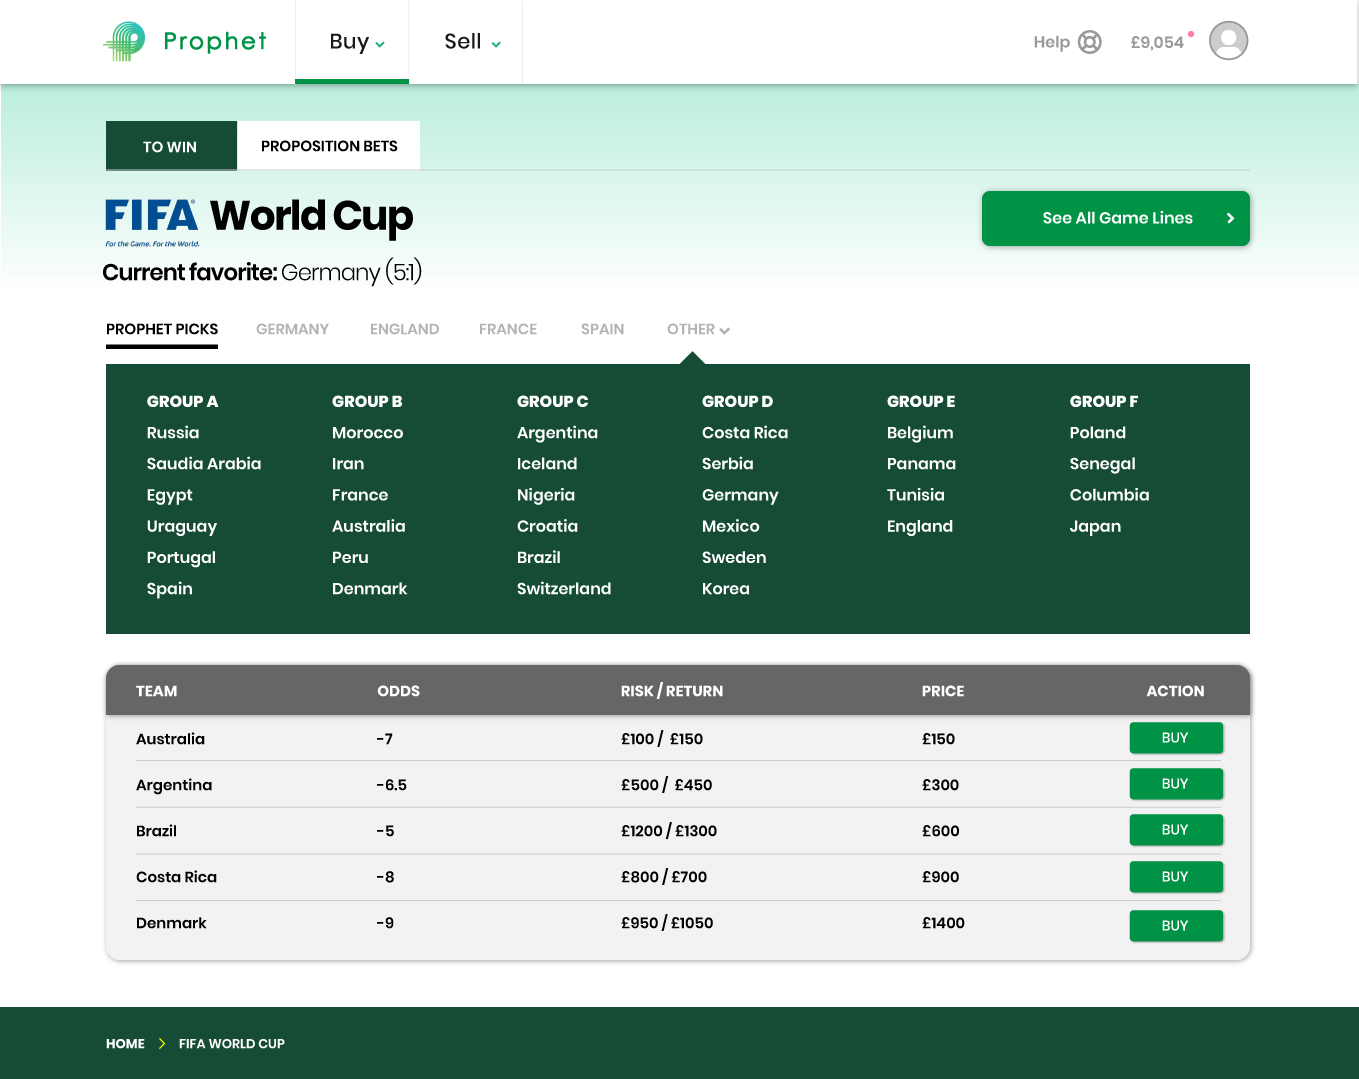Click the ODDS column header
The image size is (1359, 1079).
click(398, 691)
